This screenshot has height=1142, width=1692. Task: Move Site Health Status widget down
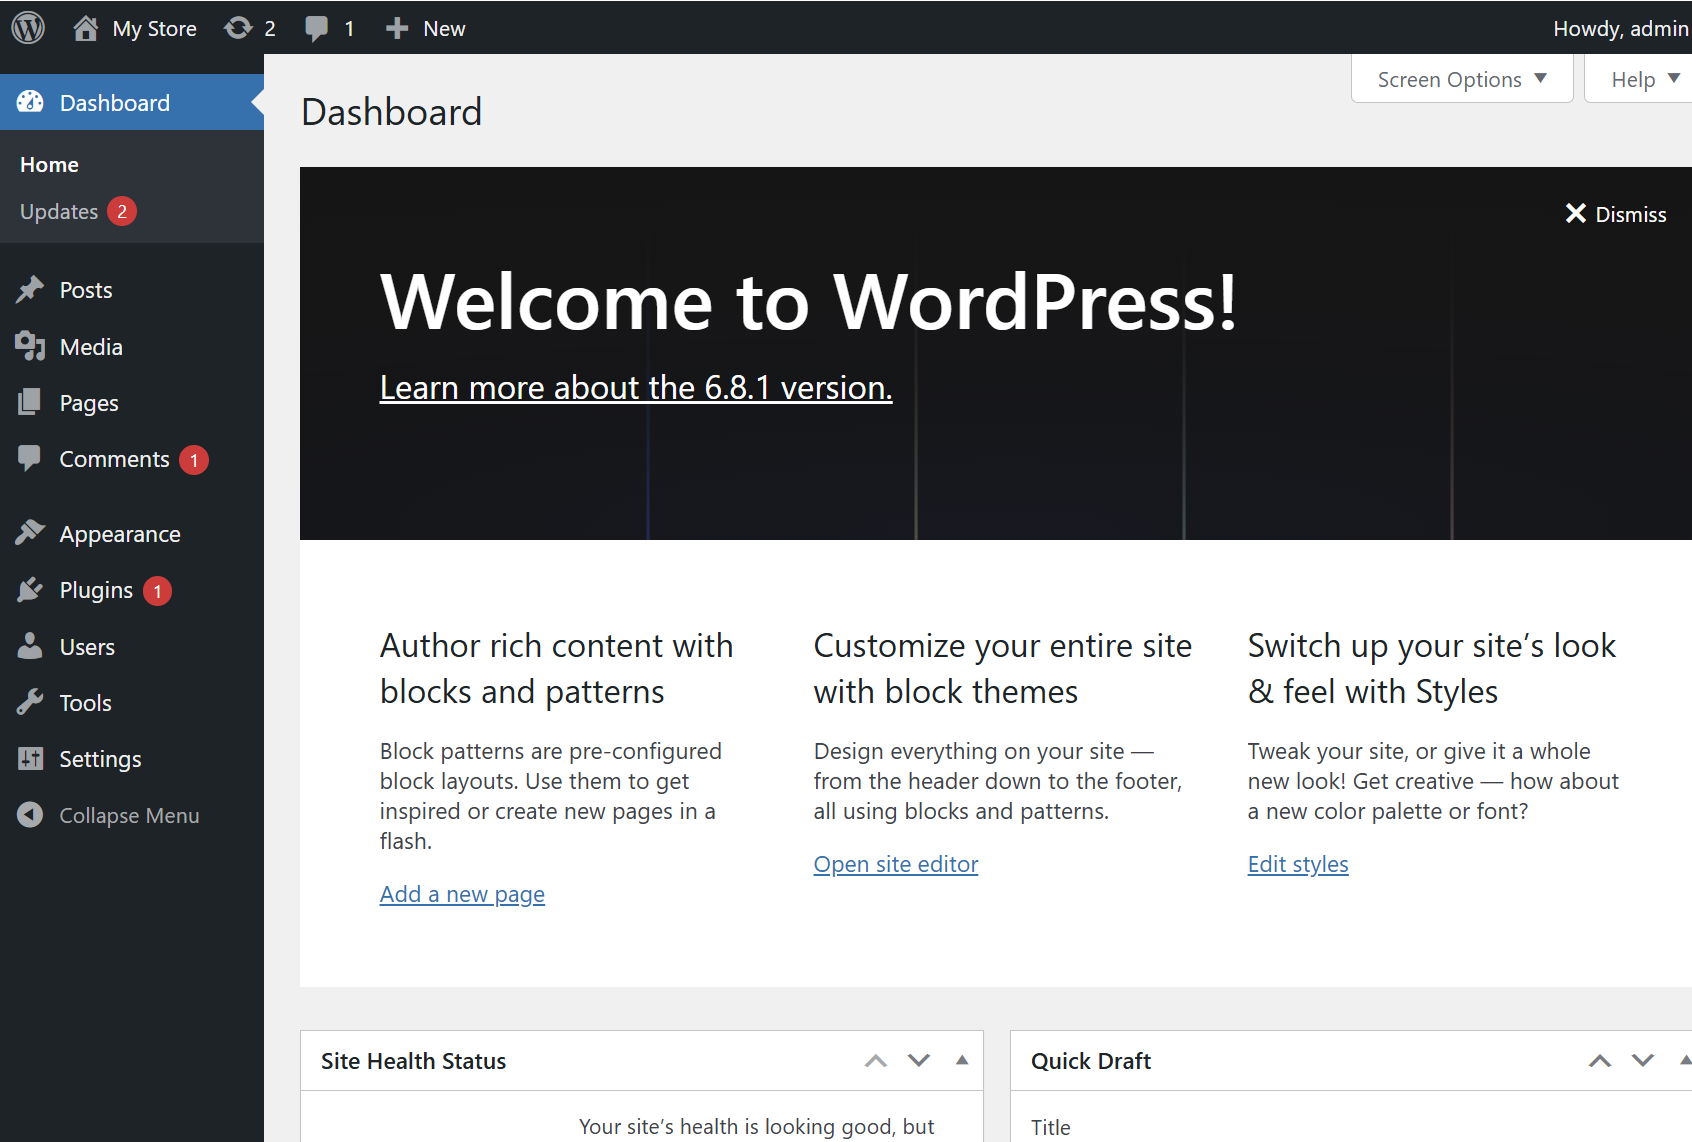[919, 1061]
